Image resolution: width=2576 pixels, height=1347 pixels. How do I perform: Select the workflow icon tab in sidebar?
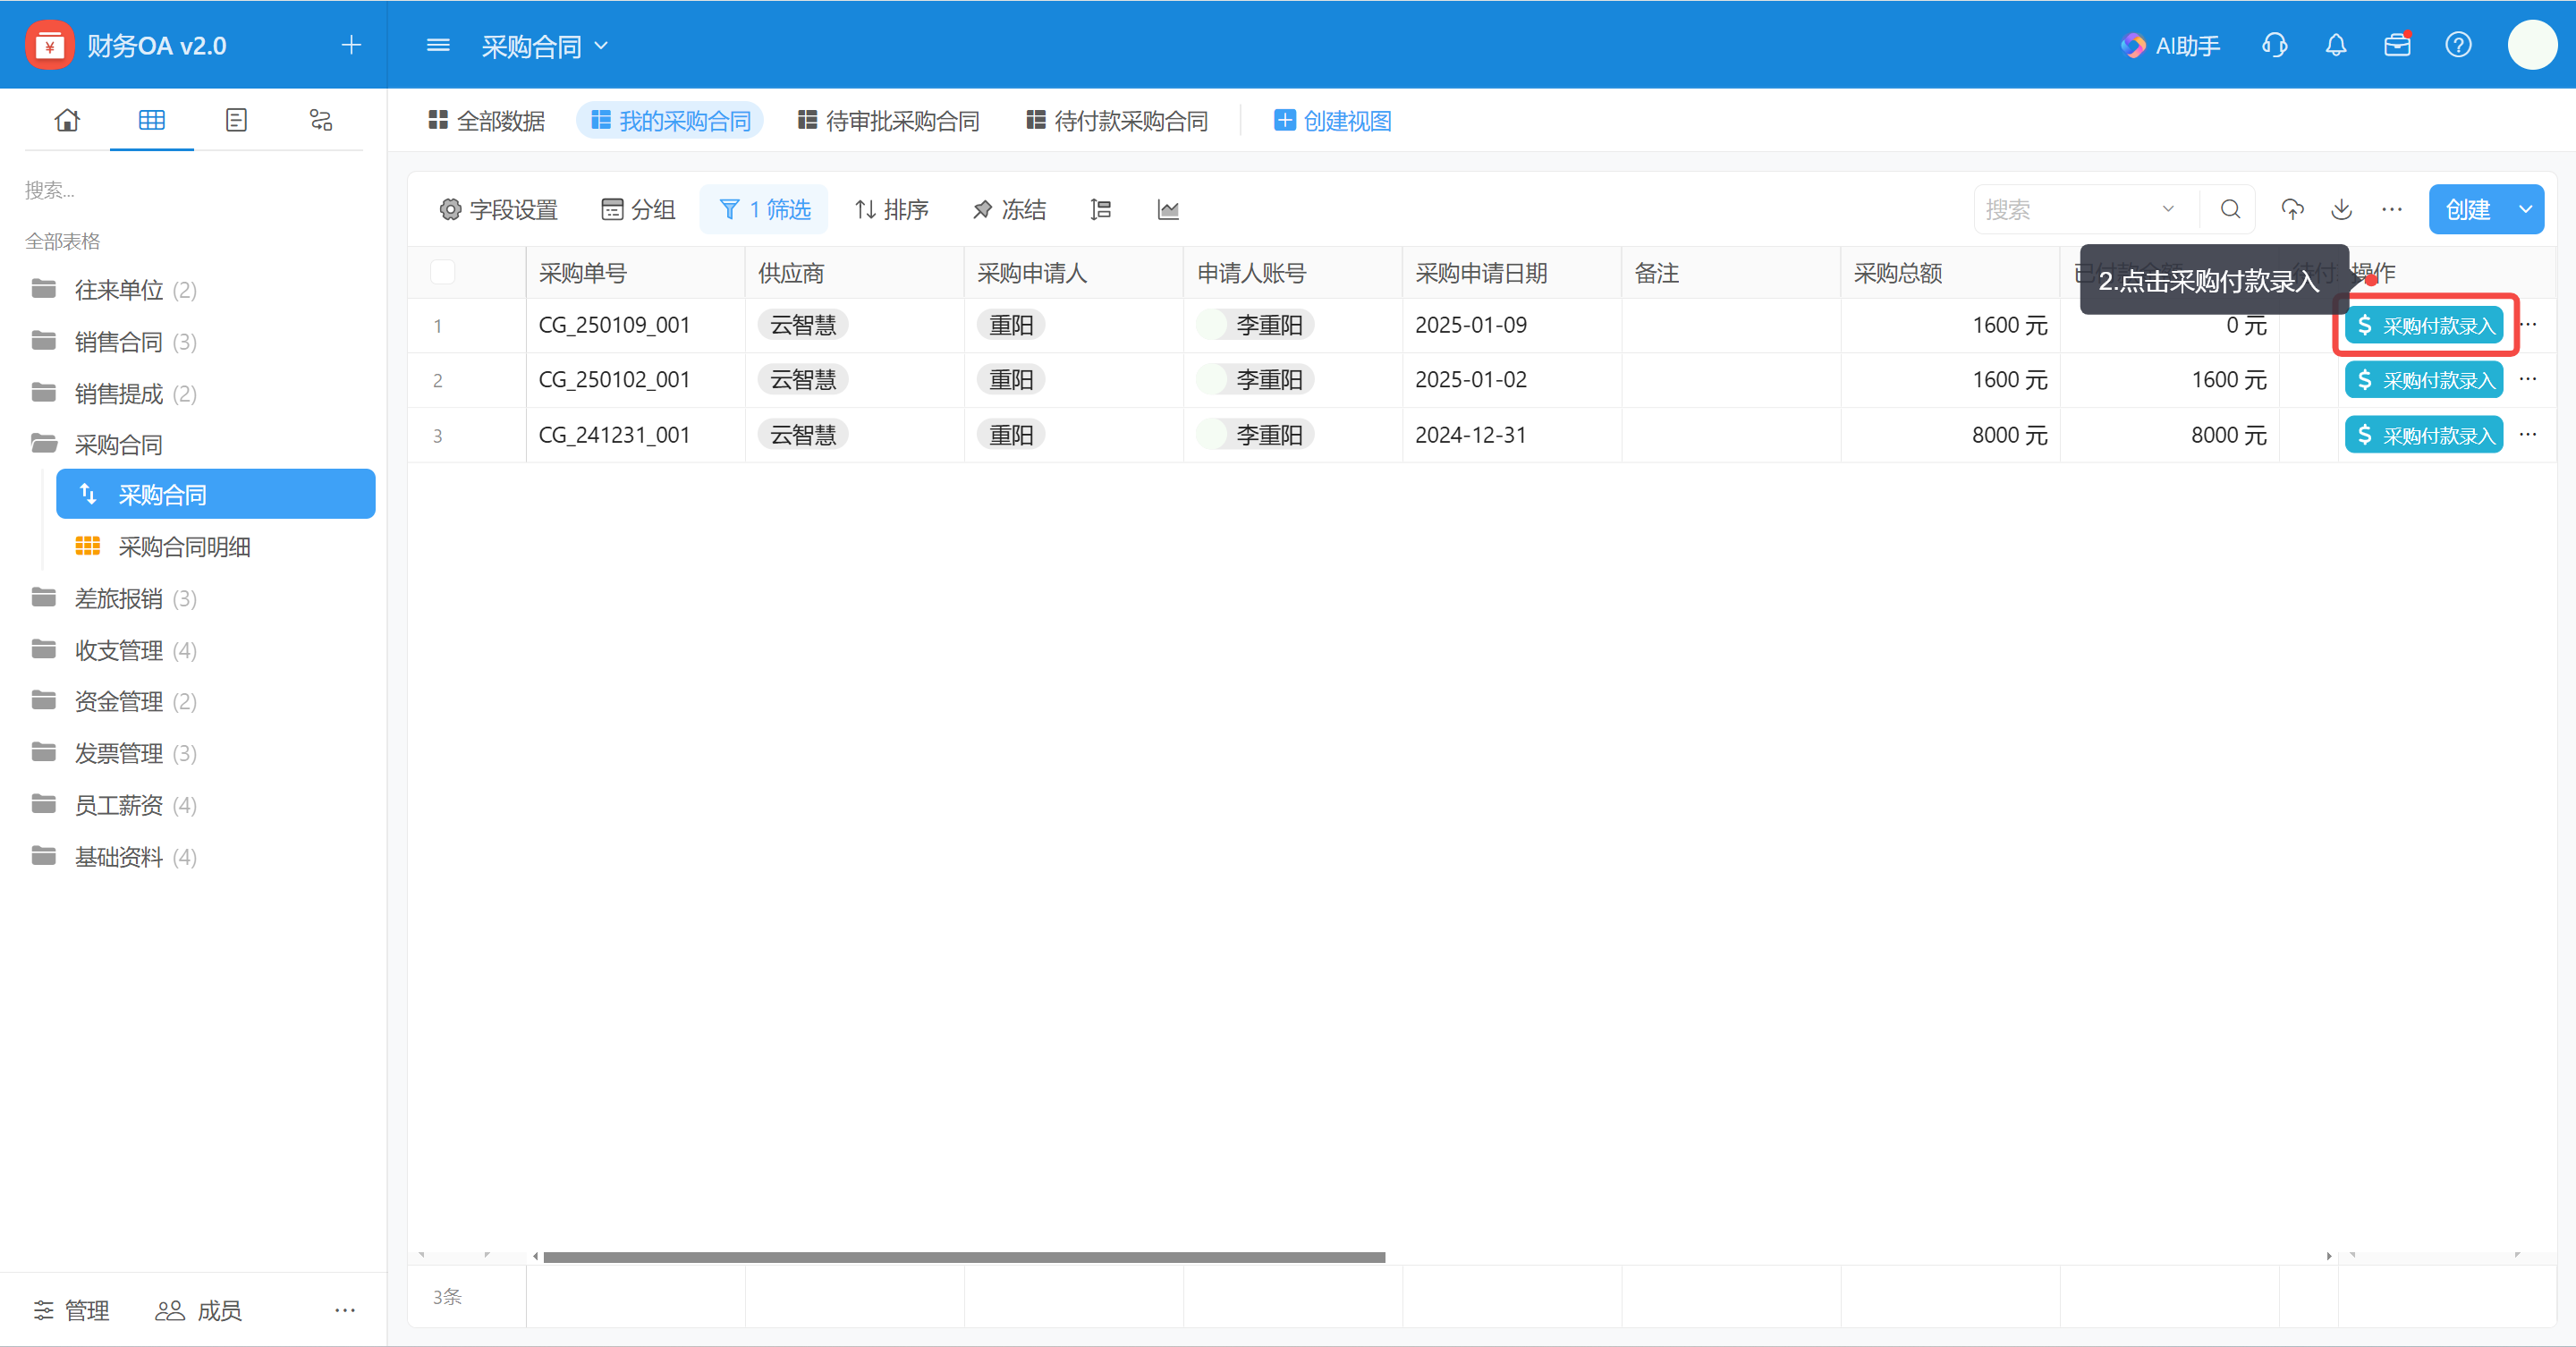[320, 120]
